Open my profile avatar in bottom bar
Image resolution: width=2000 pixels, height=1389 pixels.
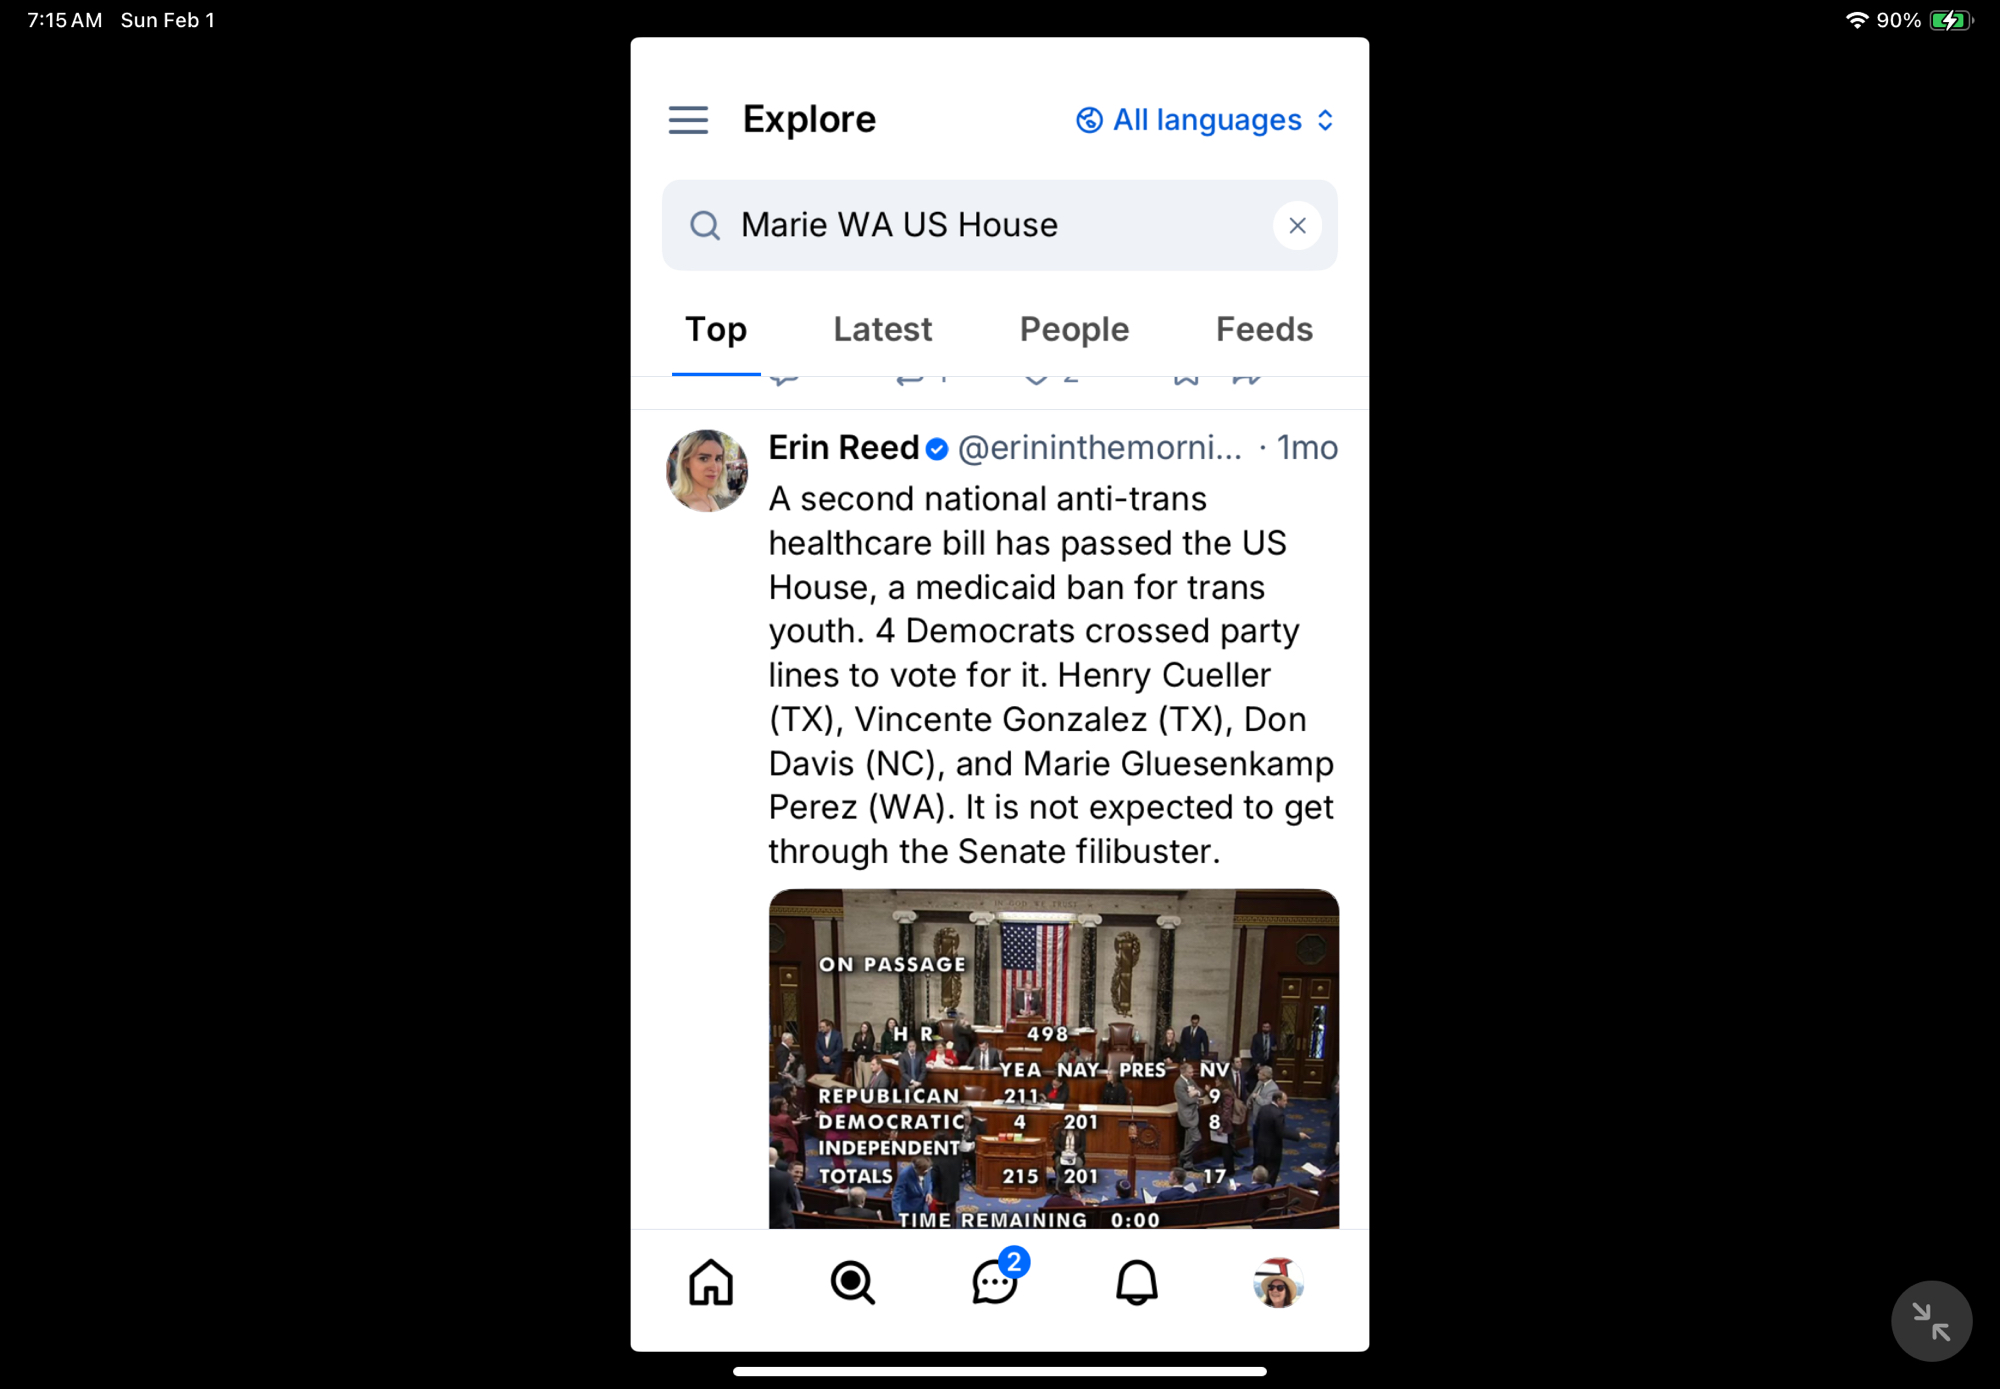(1278, 1283)
